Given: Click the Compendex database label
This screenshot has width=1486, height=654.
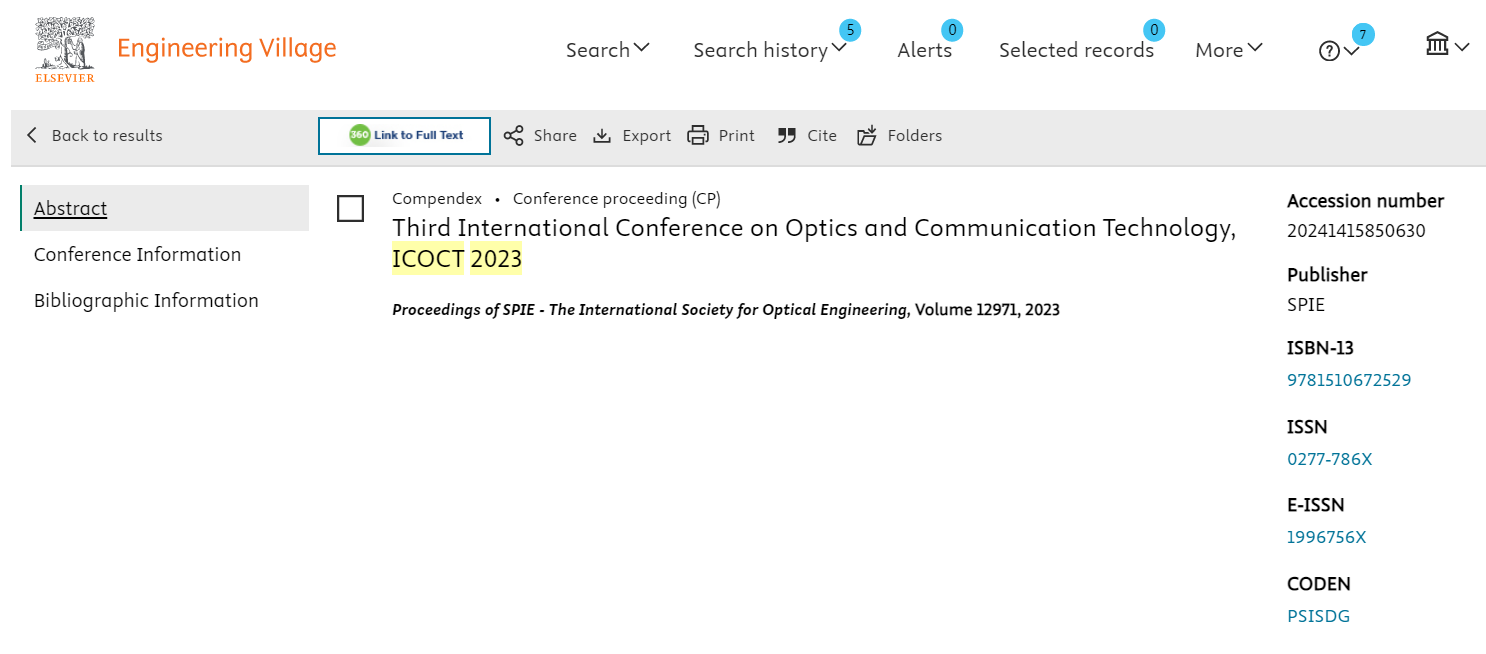Looking at the screenshot, I should click(x=437, y=198).
